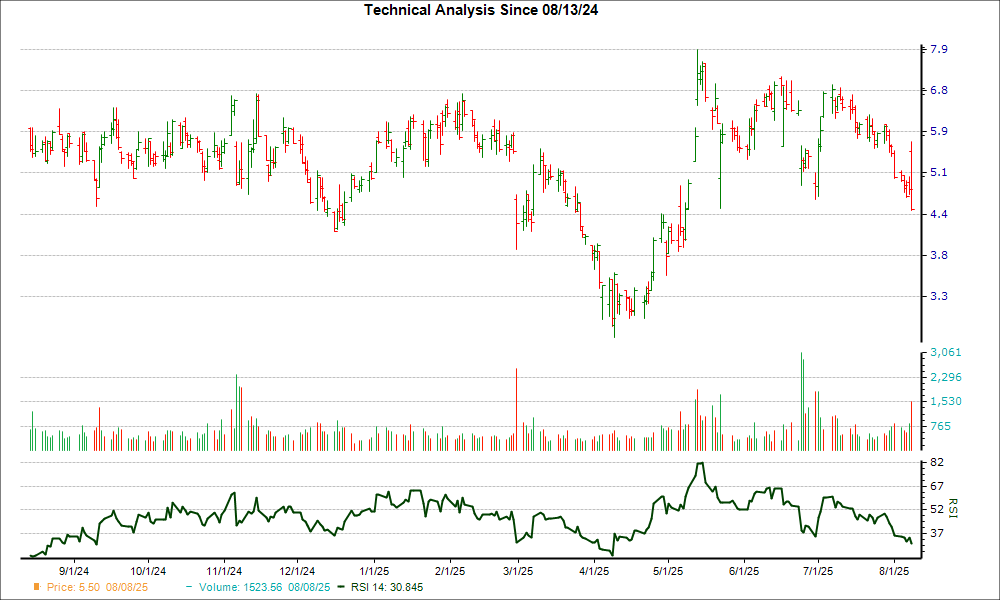Click the 'Price: 5.50 08/08/25' legend text

tap(98, 587)
